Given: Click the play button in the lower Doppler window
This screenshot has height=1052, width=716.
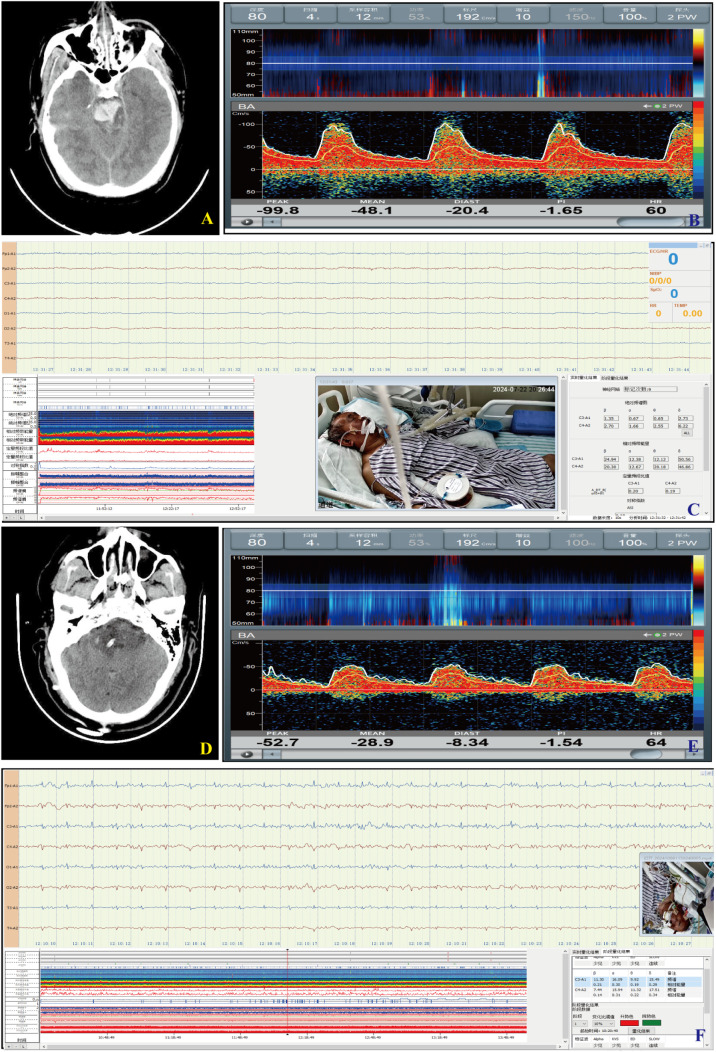Looking at the screenshot, I should [x=247, y=753].
